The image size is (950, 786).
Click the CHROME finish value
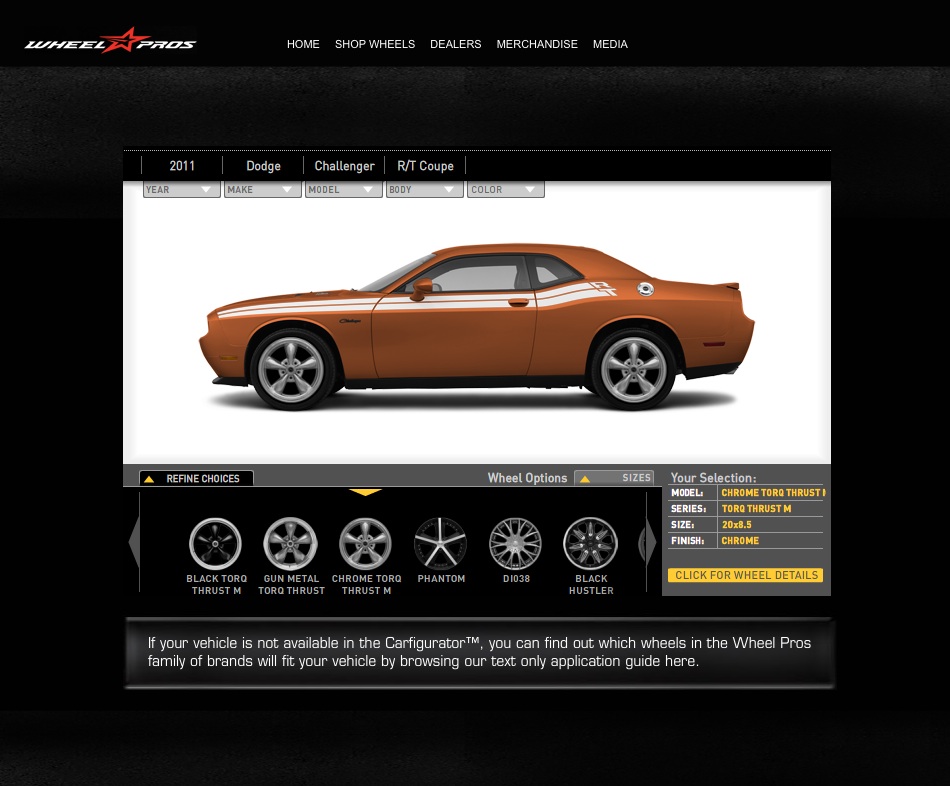pyautogui.click(x=740, y=541)
